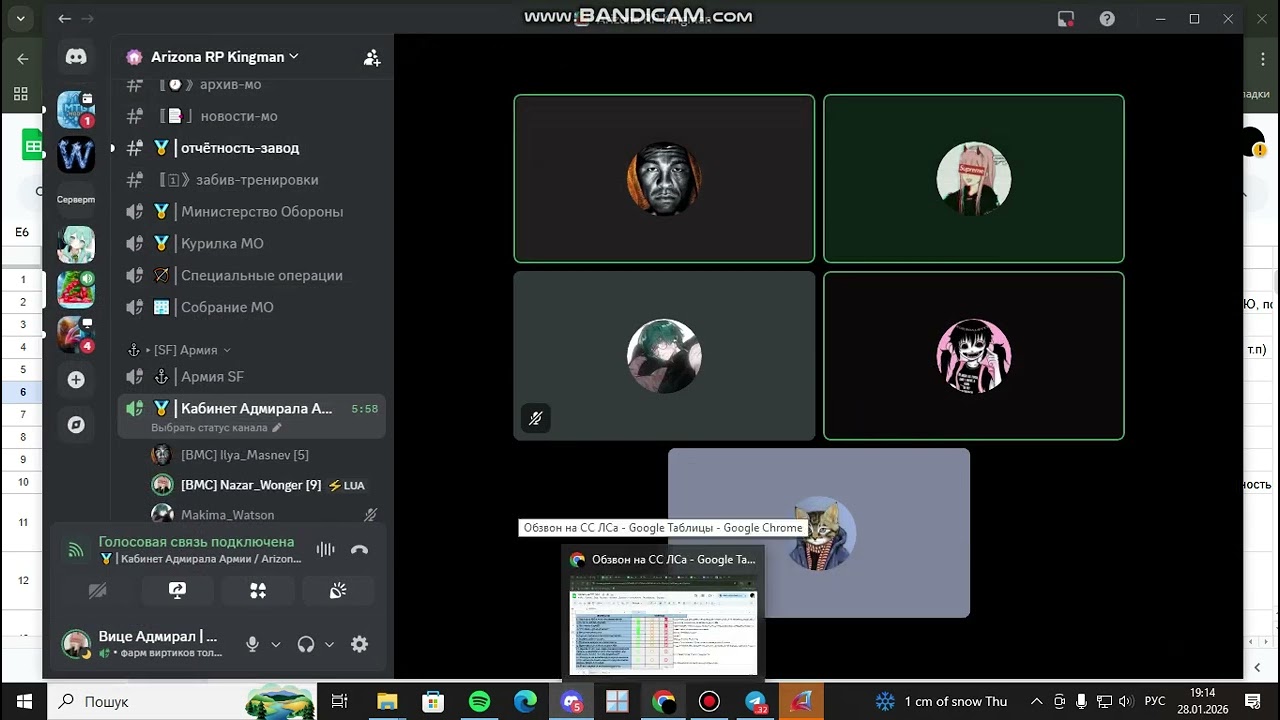
Task: Open the voice connection signal info icon
Action: [x=75, y=549]
